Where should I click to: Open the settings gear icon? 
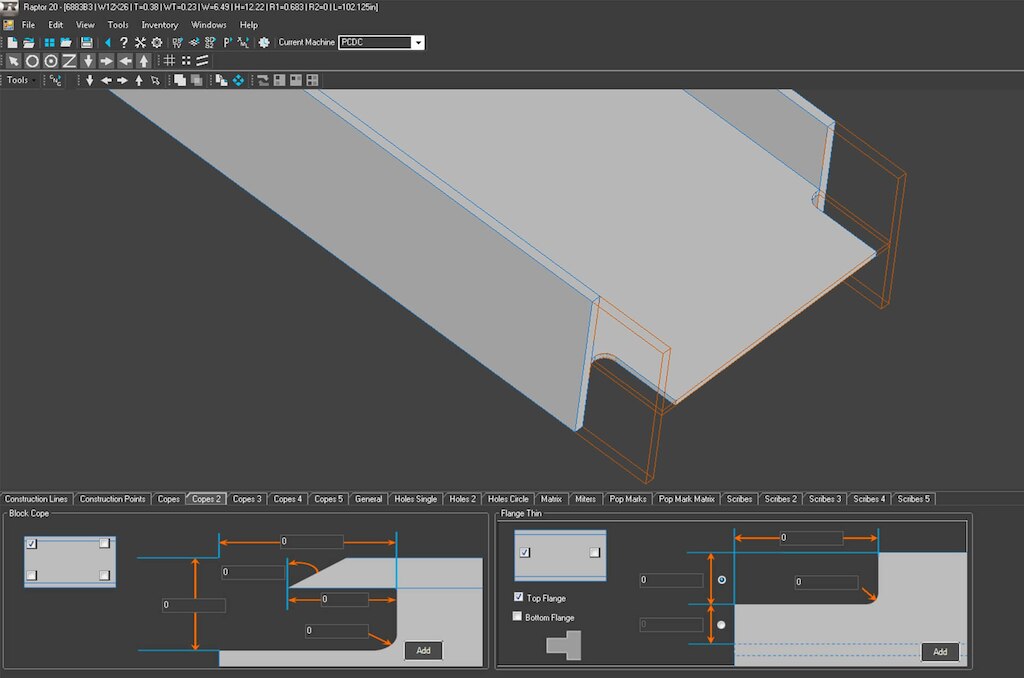[x=157, y=42]
